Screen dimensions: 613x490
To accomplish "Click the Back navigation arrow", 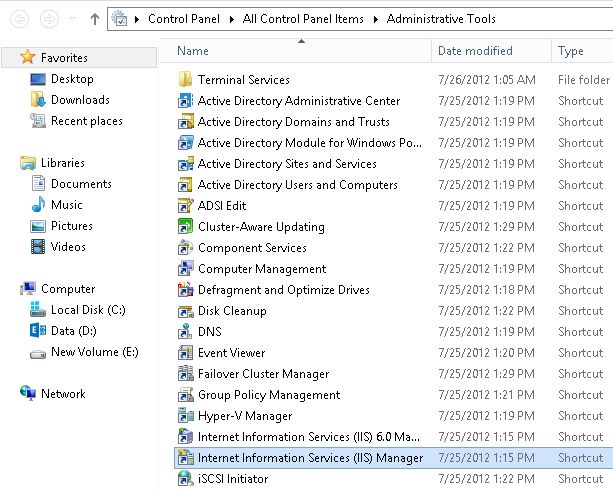I will (20, 19).
